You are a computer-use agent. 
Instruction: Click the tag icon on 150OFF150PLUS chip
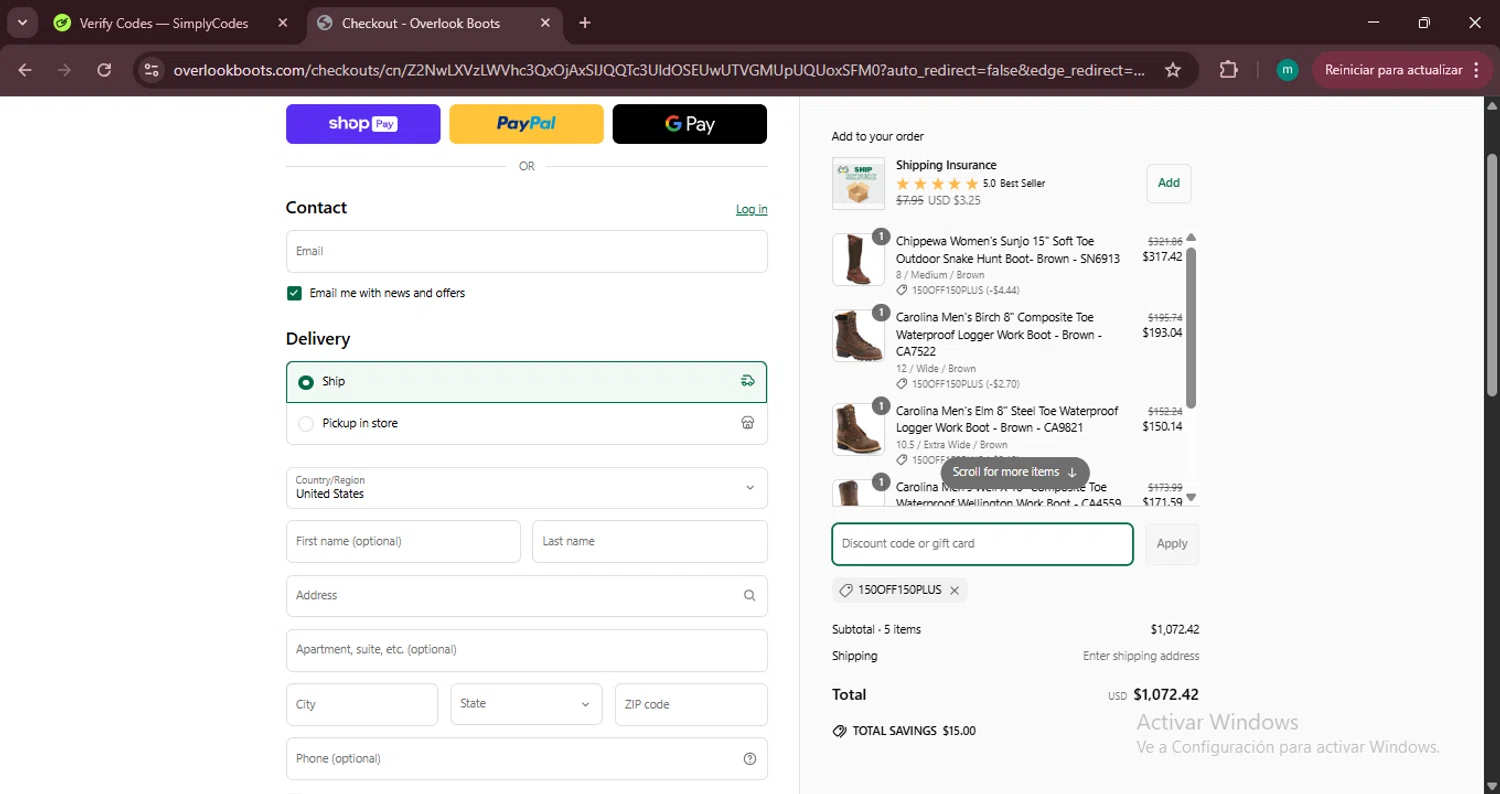(x=846, y=591)
